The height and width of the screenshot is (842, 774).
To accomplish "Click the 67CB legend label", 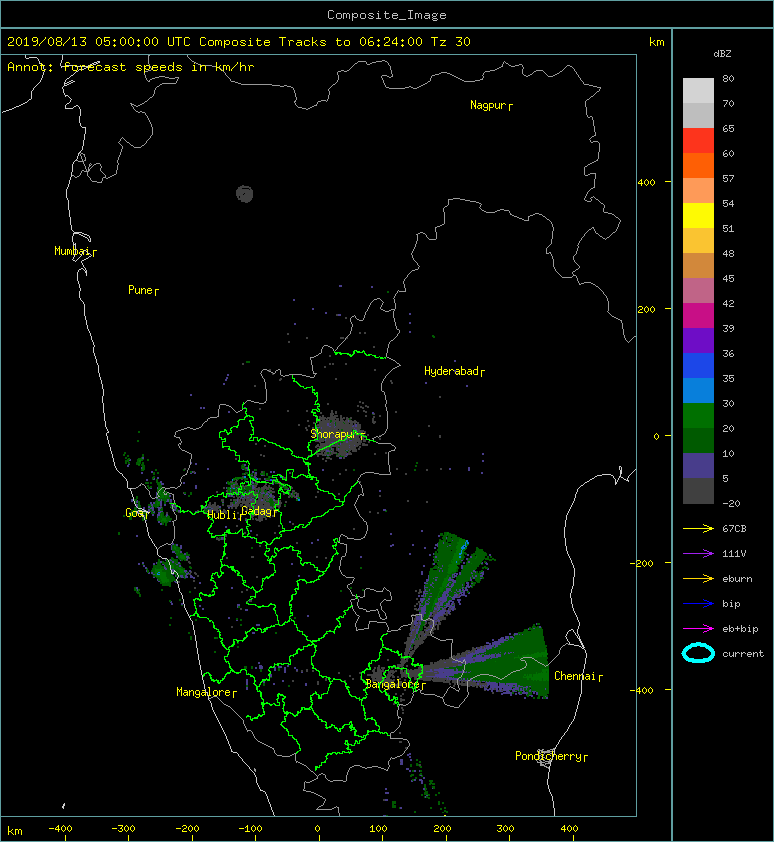I will coord(734,528).
